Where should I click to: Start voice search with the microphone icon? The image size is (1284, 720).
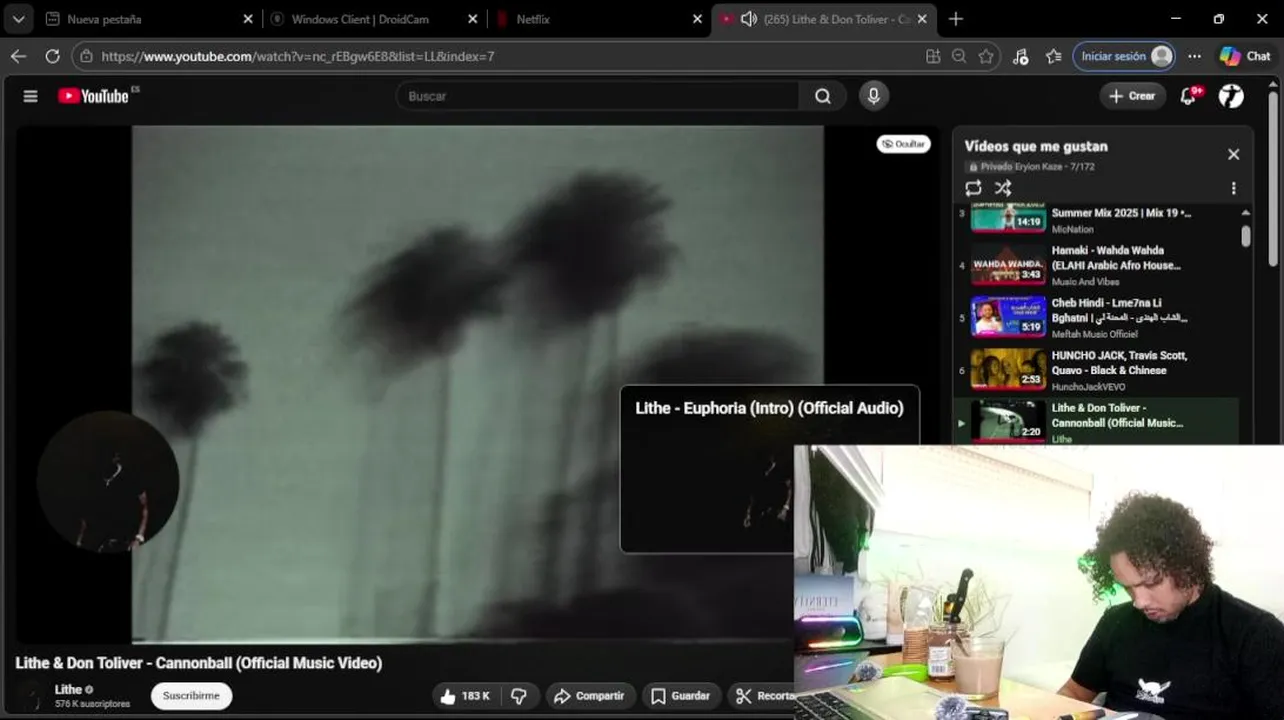tap(873, 96)
